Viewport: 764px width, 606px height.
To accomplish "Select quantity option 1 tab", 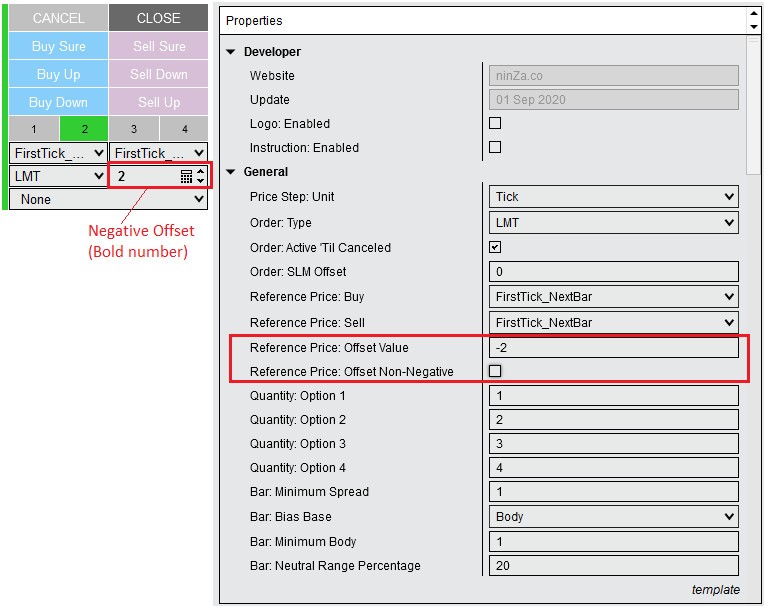I will [34, 129].
